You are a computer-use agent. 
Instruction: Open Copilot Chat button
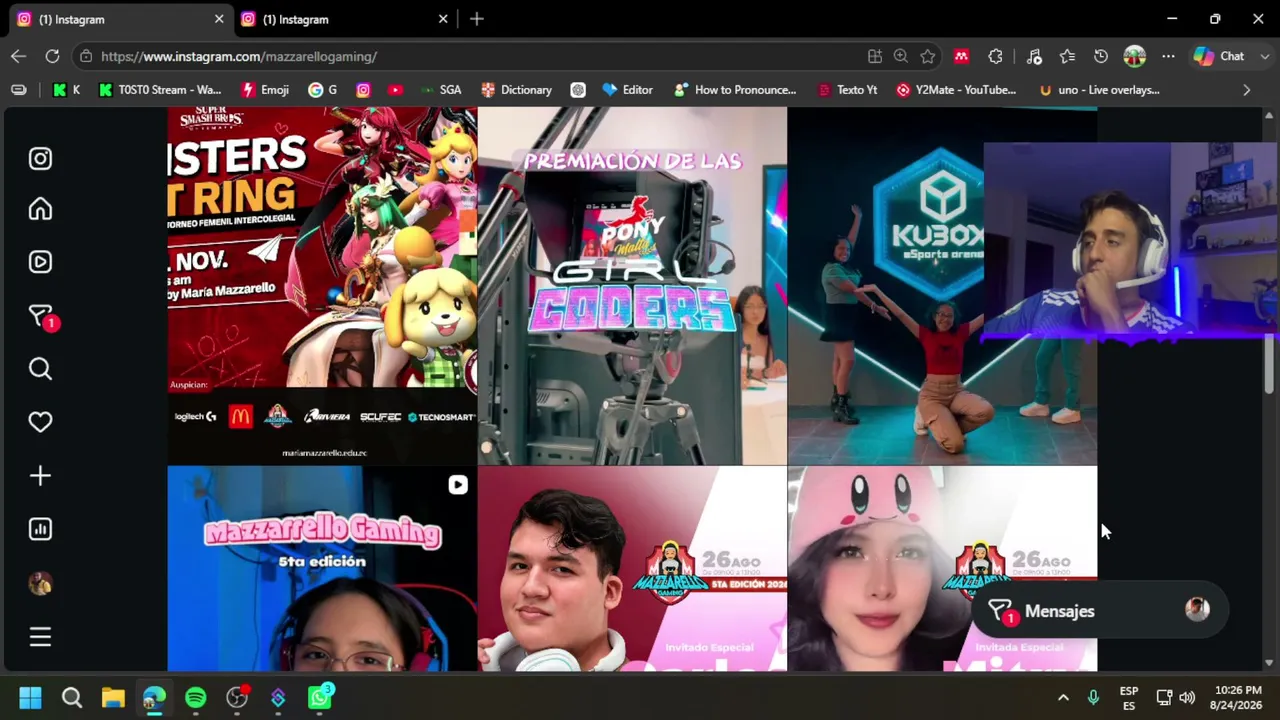1219,57
